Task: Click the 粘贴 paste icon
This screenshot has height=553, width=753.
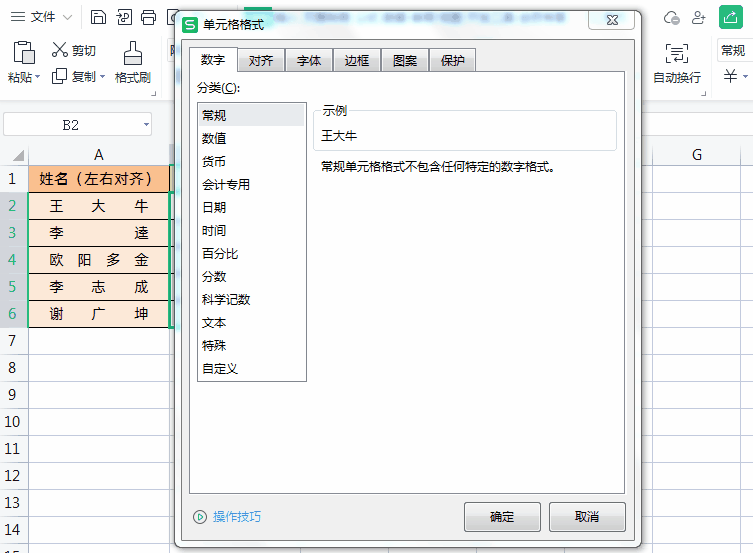Action: pyautogui.click(x=24, y=52)
